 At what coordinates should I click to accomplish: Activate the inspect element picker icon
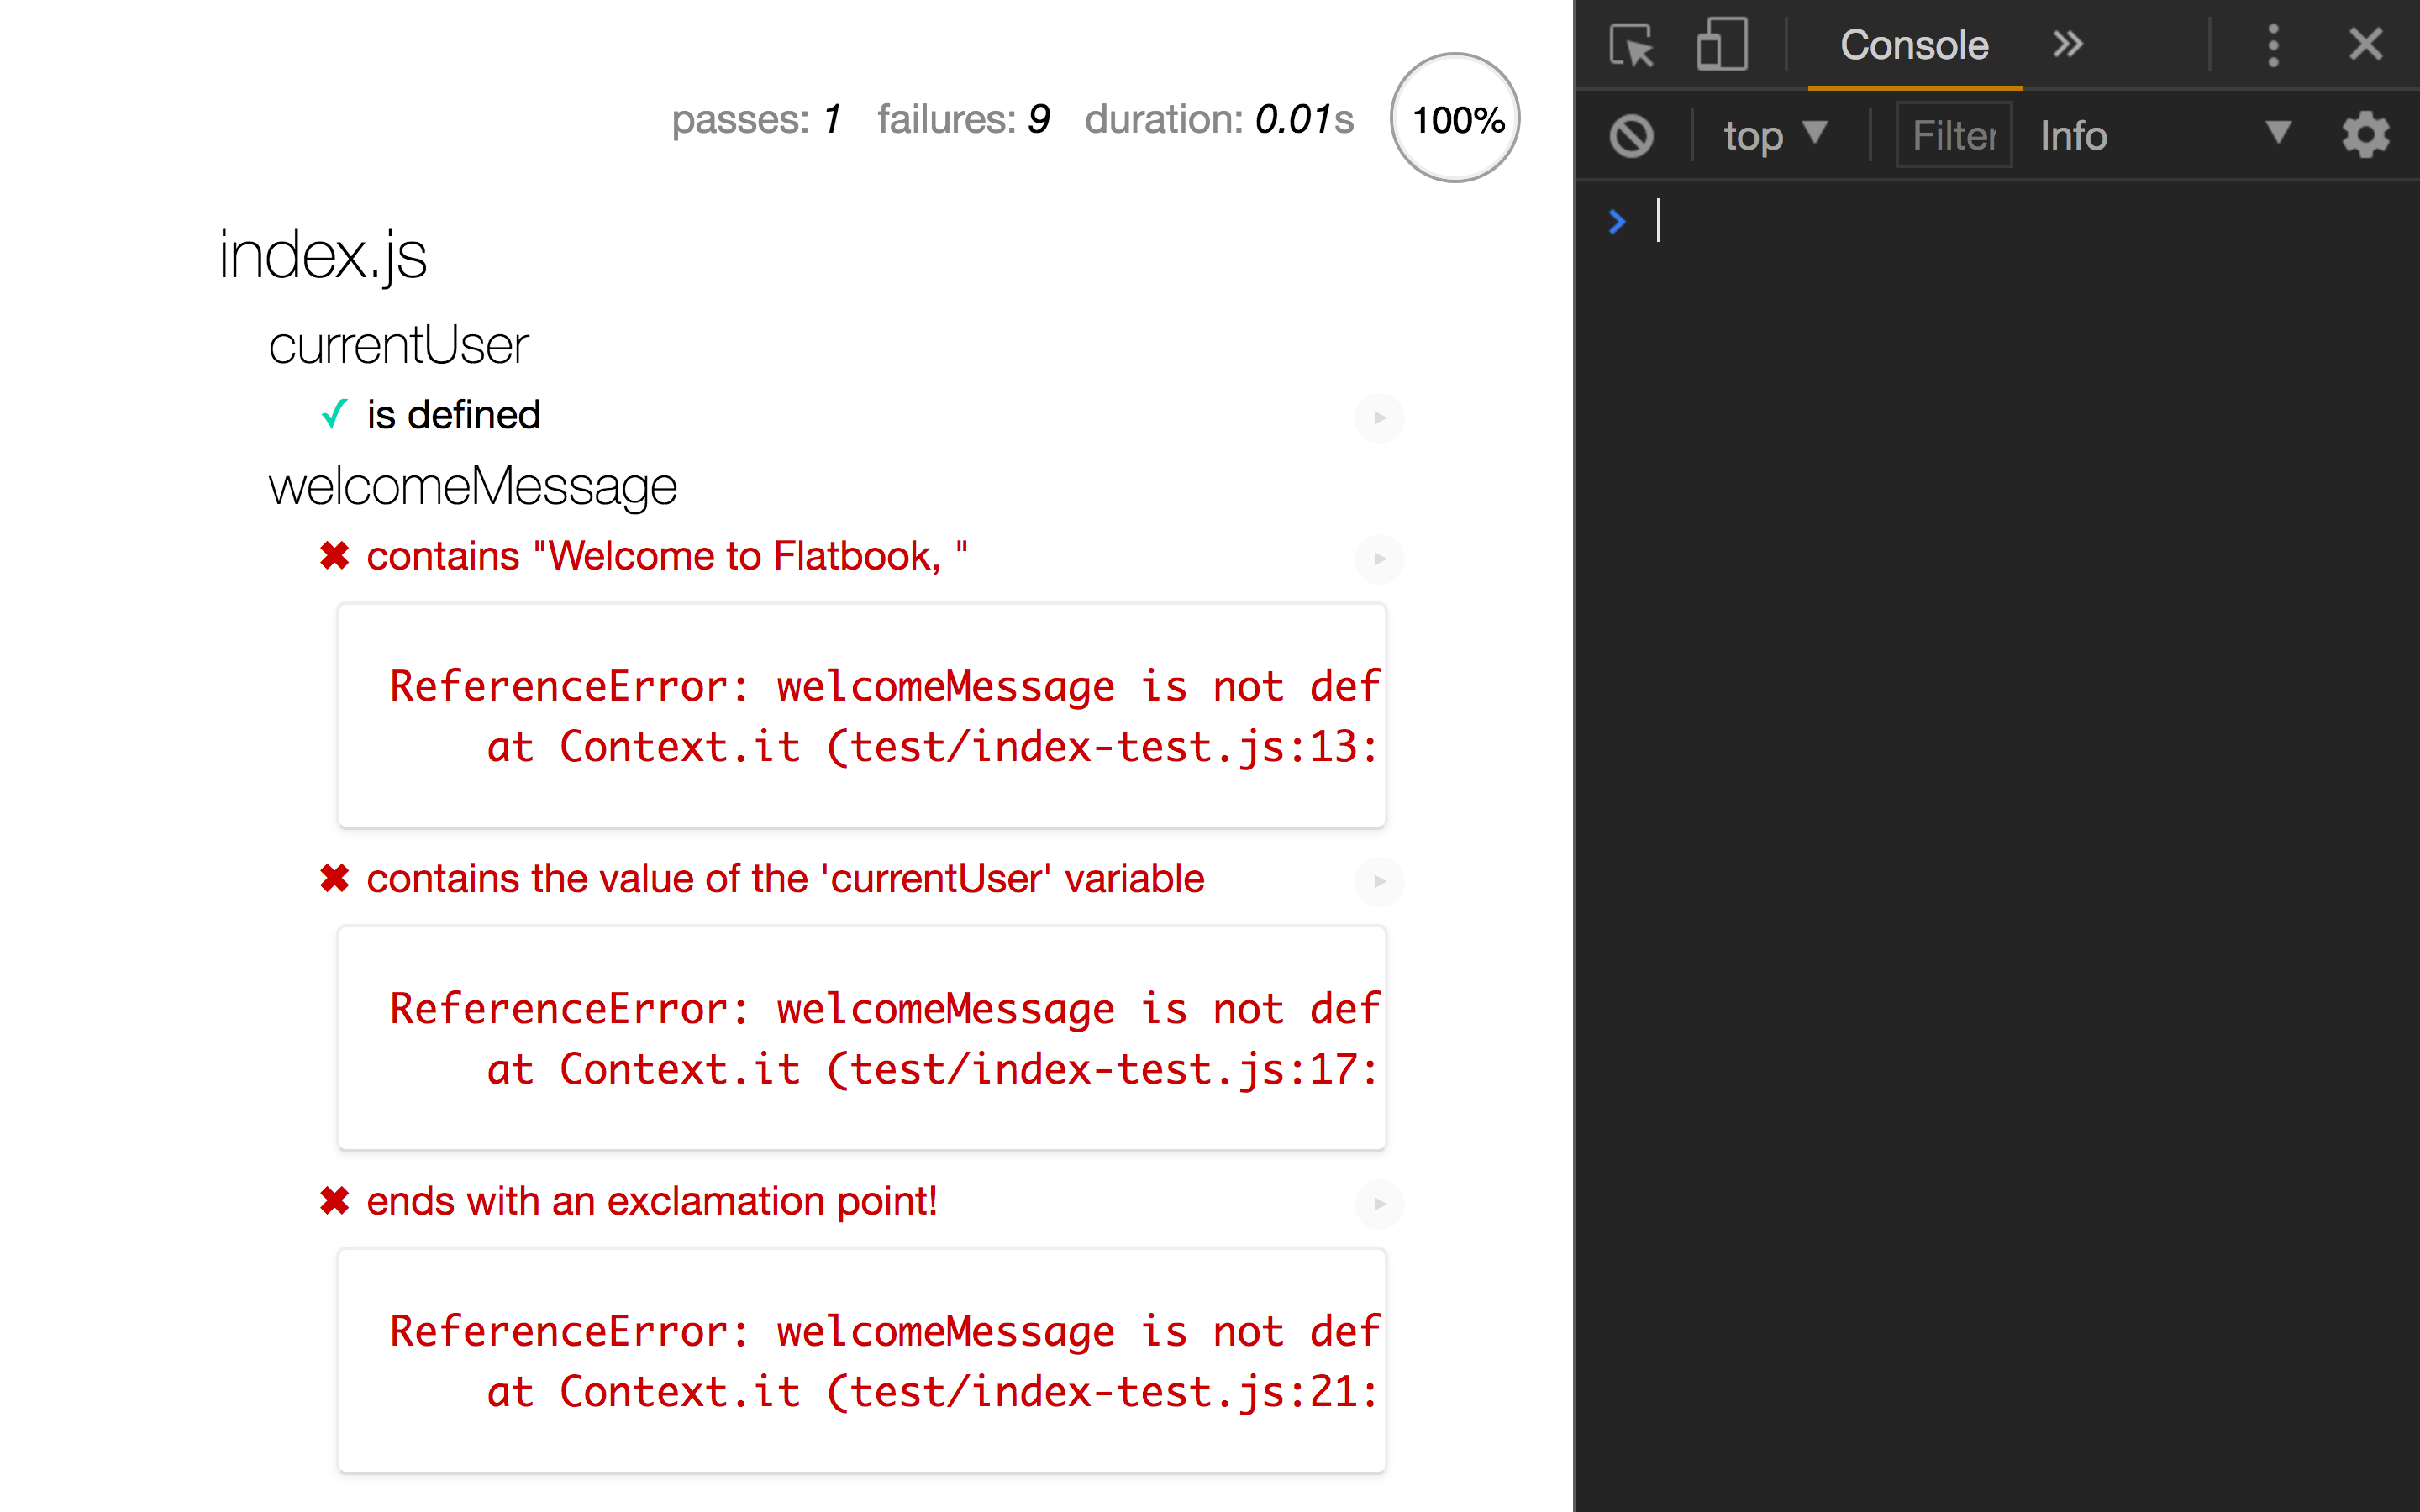[1631, 45]
